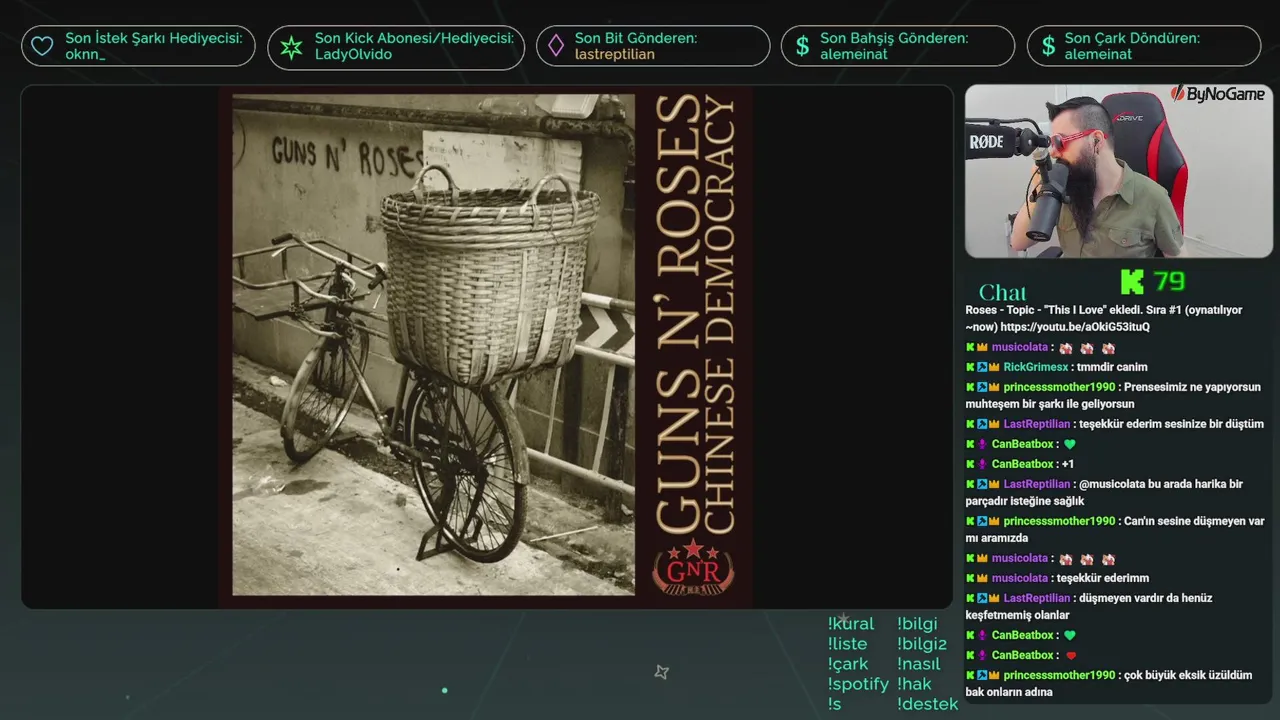The height and width of the screenshot is (720, 1280).
Task: Click the Chinese Democracy album cover
Action: (x=486, y=346)
